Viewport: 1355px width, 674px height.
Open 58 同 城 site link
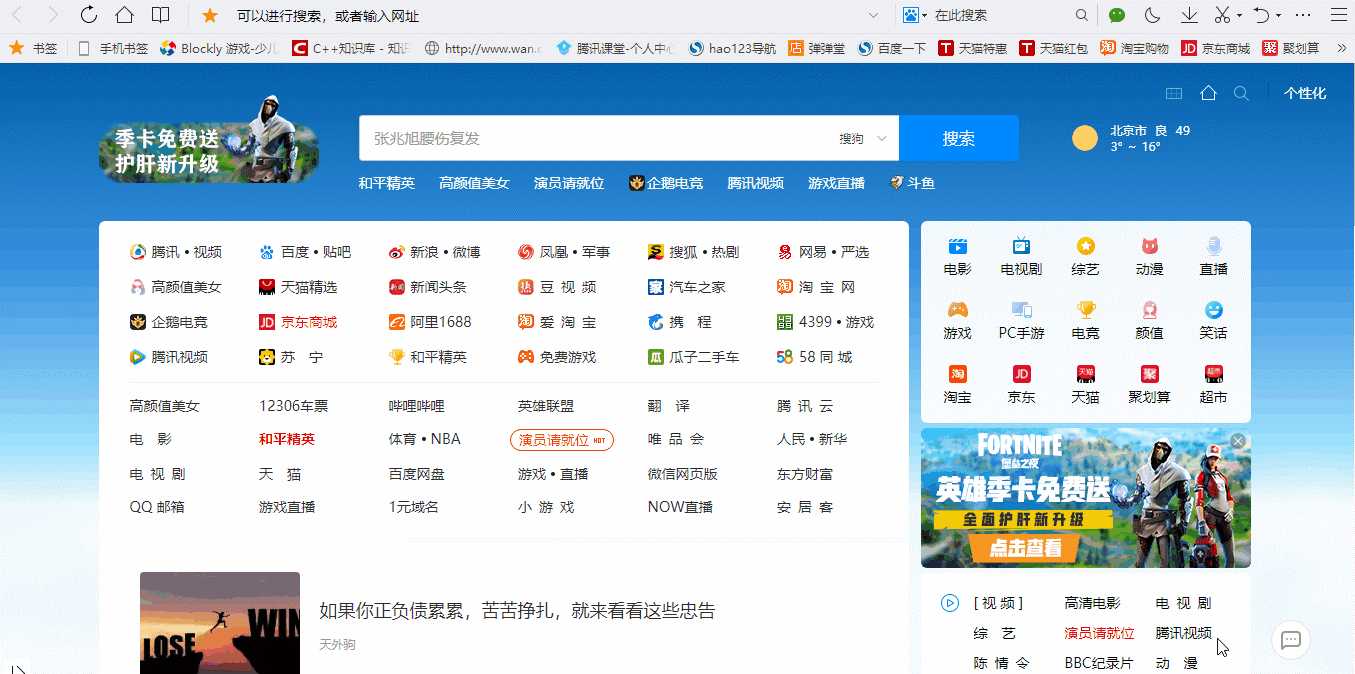pyautogui.click(x=814, y=357)
